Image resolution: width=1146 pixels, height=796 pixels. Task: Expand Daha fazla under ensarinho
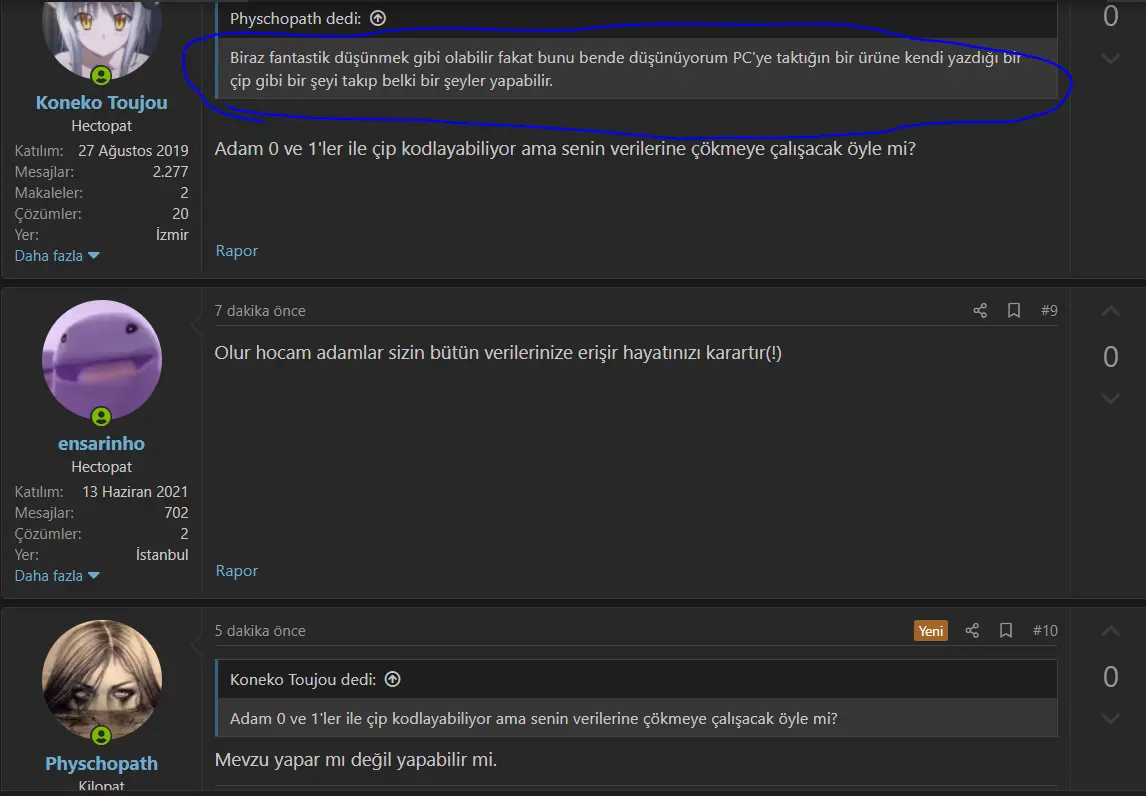[57, 576]
